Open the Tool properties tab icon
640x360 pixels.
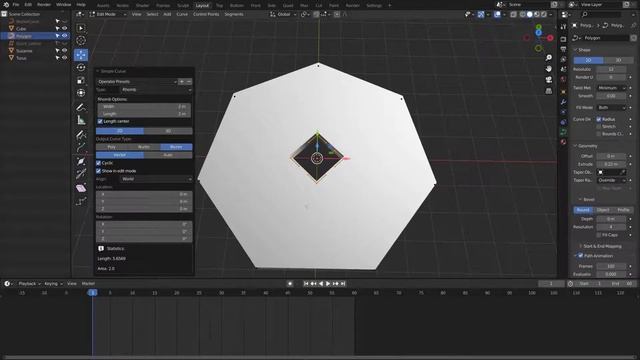point(563,27)
